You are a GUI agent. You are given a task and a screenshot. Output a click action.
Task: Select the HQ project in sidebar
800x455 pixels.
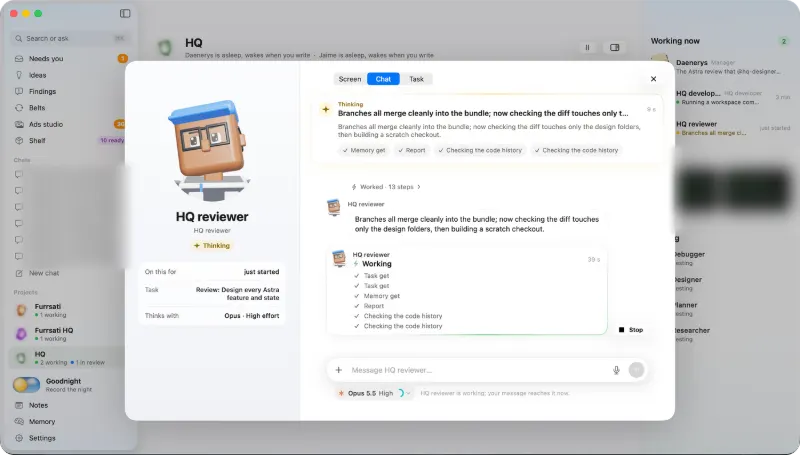click(66, 358)
